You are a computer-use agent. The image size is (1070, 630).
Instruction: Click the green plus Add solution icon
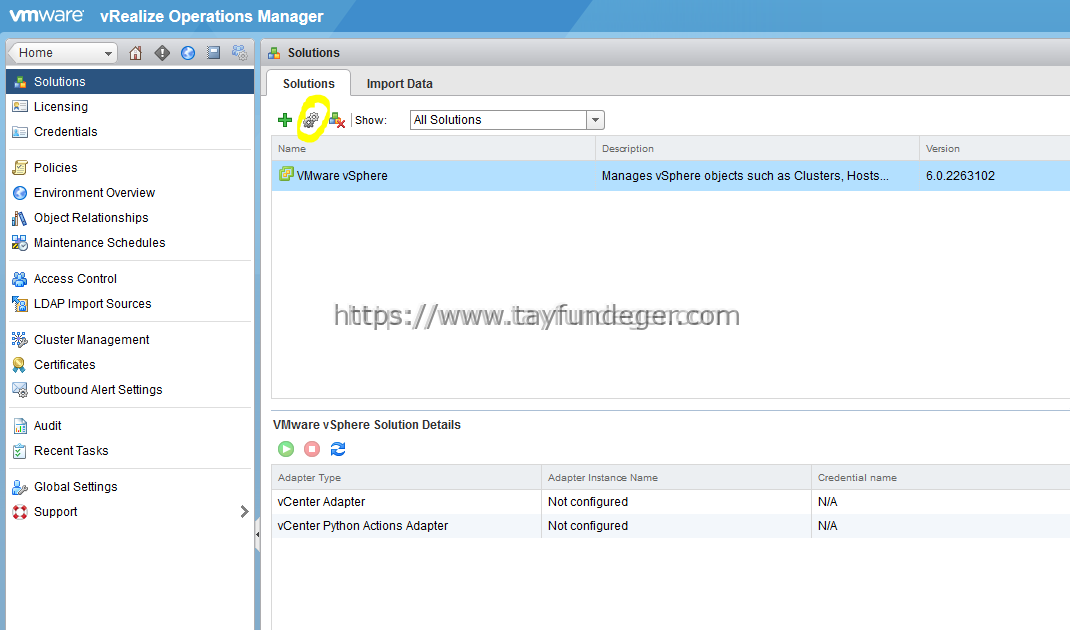coord(285,120)
